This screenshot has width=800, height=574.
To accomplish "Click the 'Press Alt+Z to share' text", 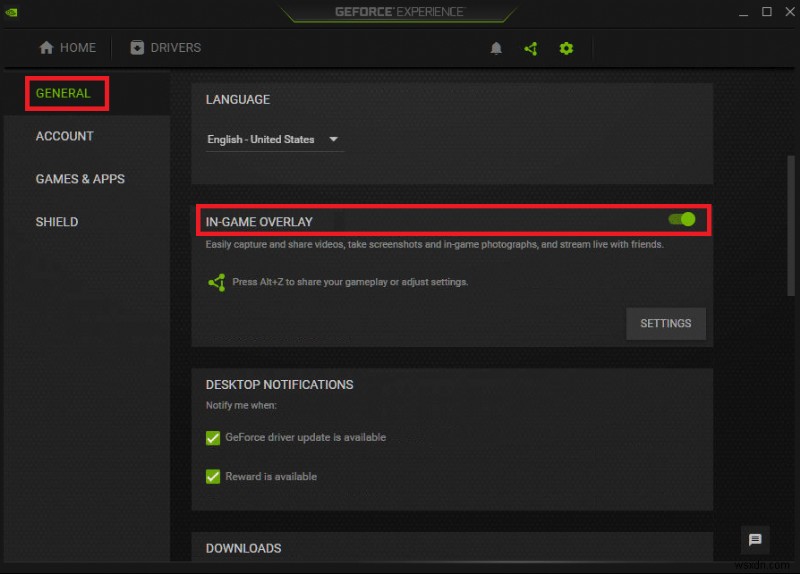I will click(x=350, y=282).
